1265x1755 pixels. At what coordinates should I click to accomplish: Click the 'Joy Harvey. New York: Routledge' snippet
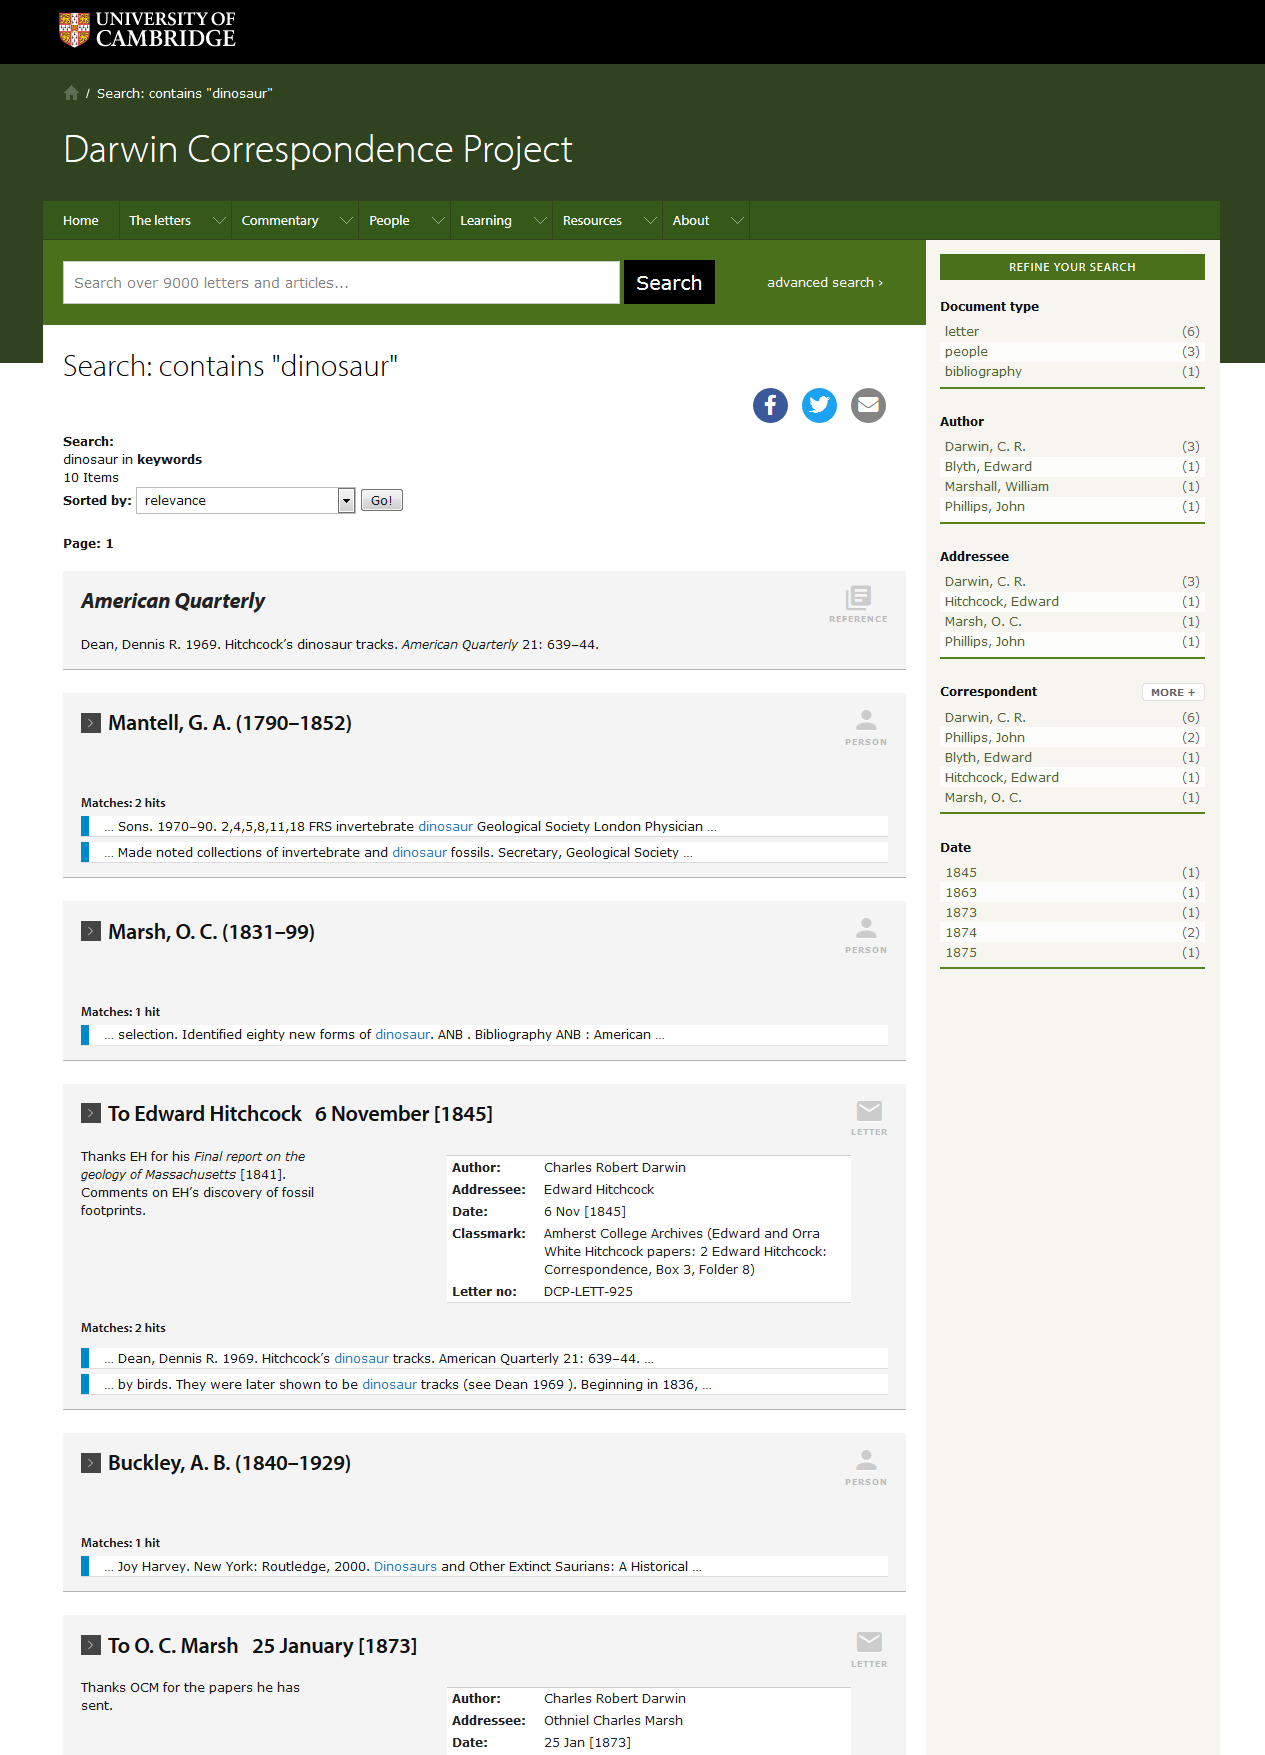[x=485, y=1567]
